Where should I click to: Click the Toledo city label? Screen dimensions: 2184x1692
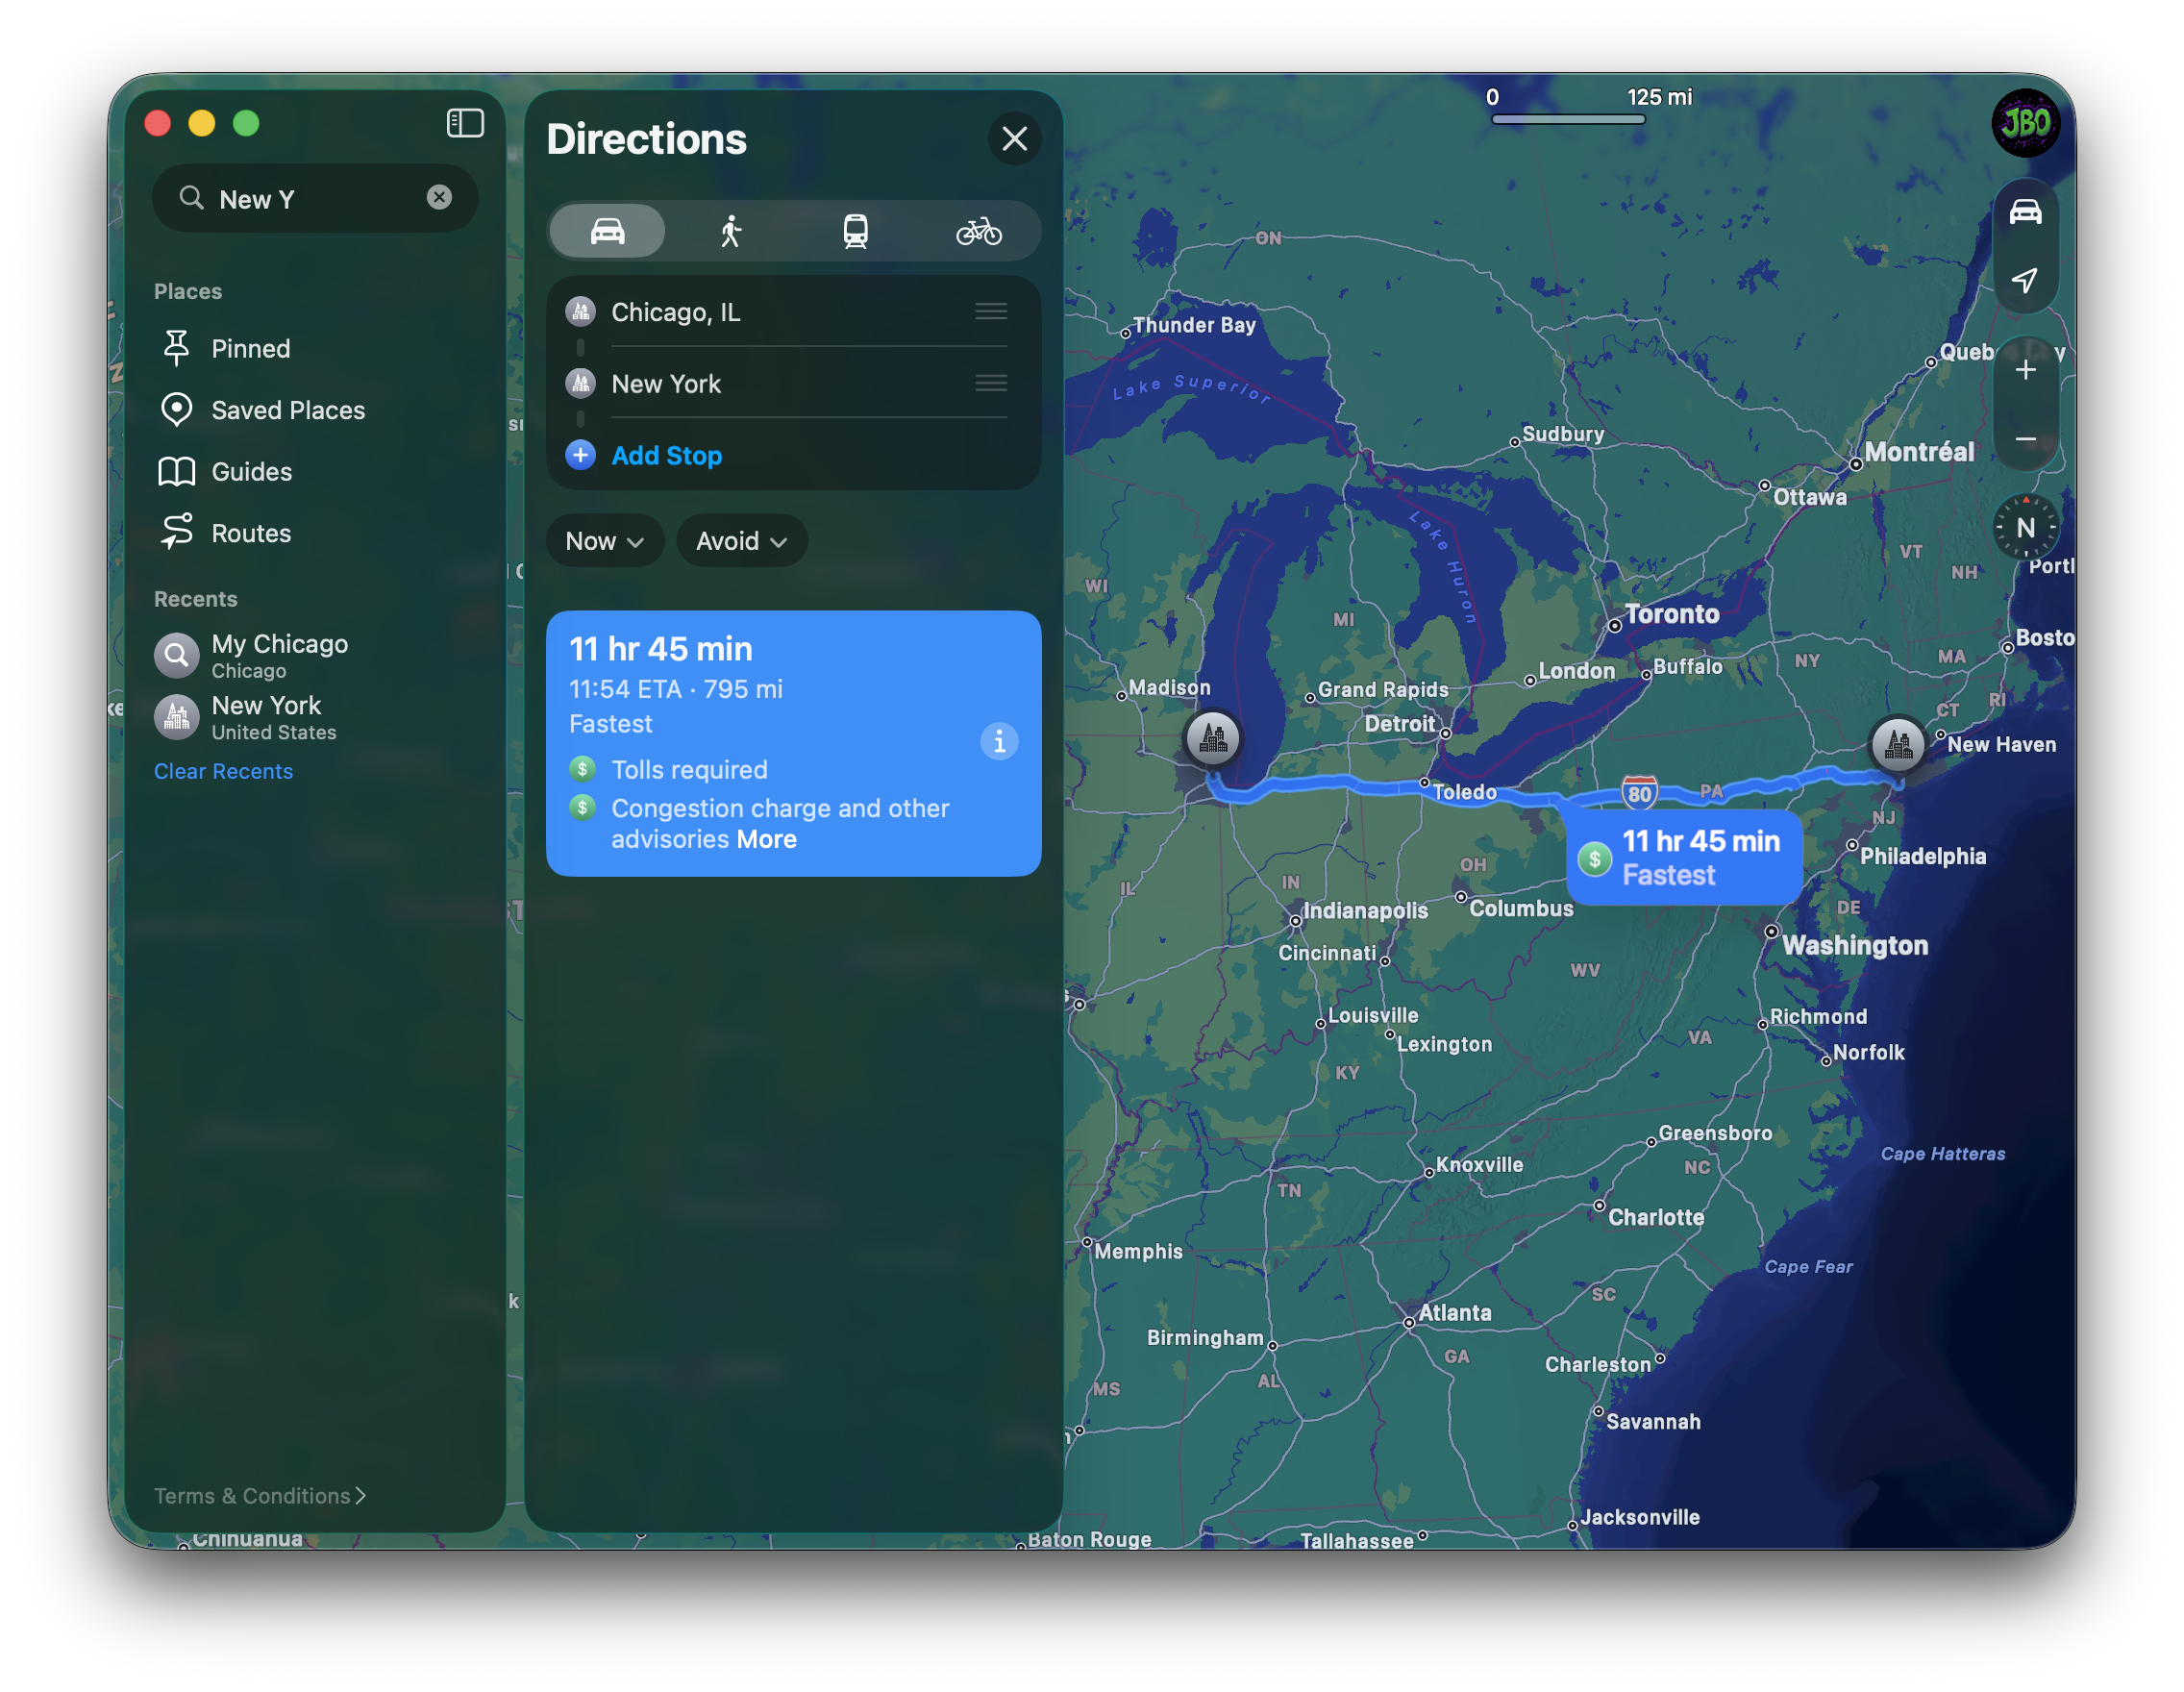(1465, 793)
